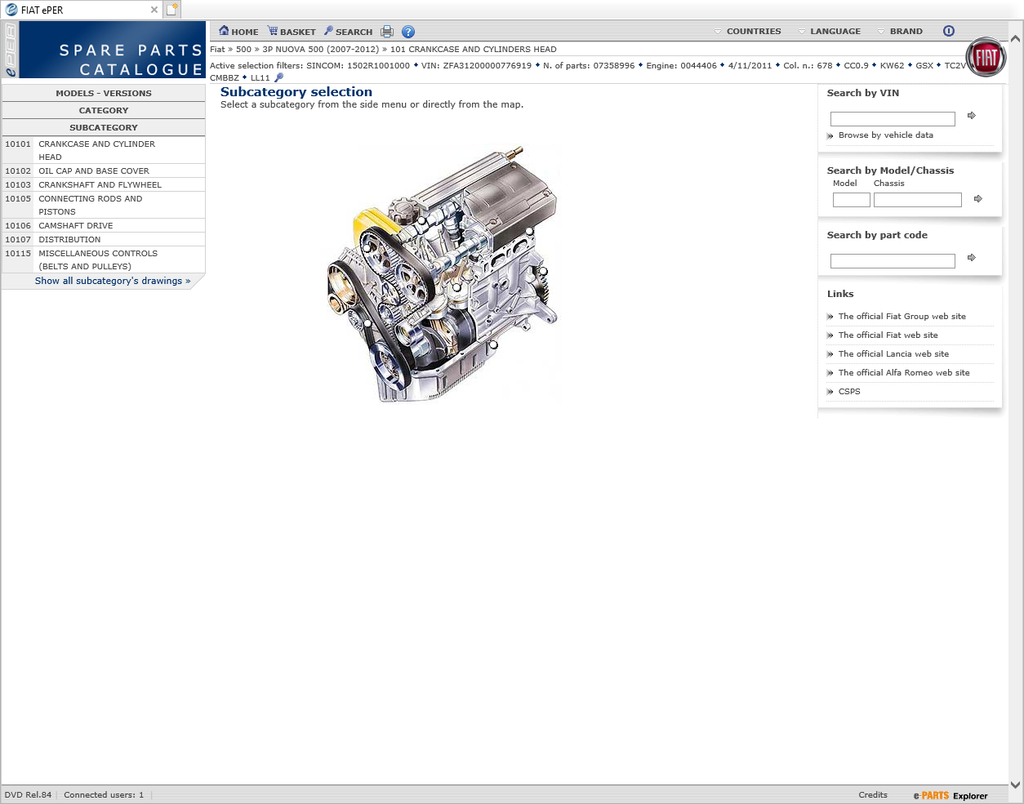Focus the Search by VIN input field
Image resolution: width=1024 pixels, height=804 pixels.
click(892, 118)
